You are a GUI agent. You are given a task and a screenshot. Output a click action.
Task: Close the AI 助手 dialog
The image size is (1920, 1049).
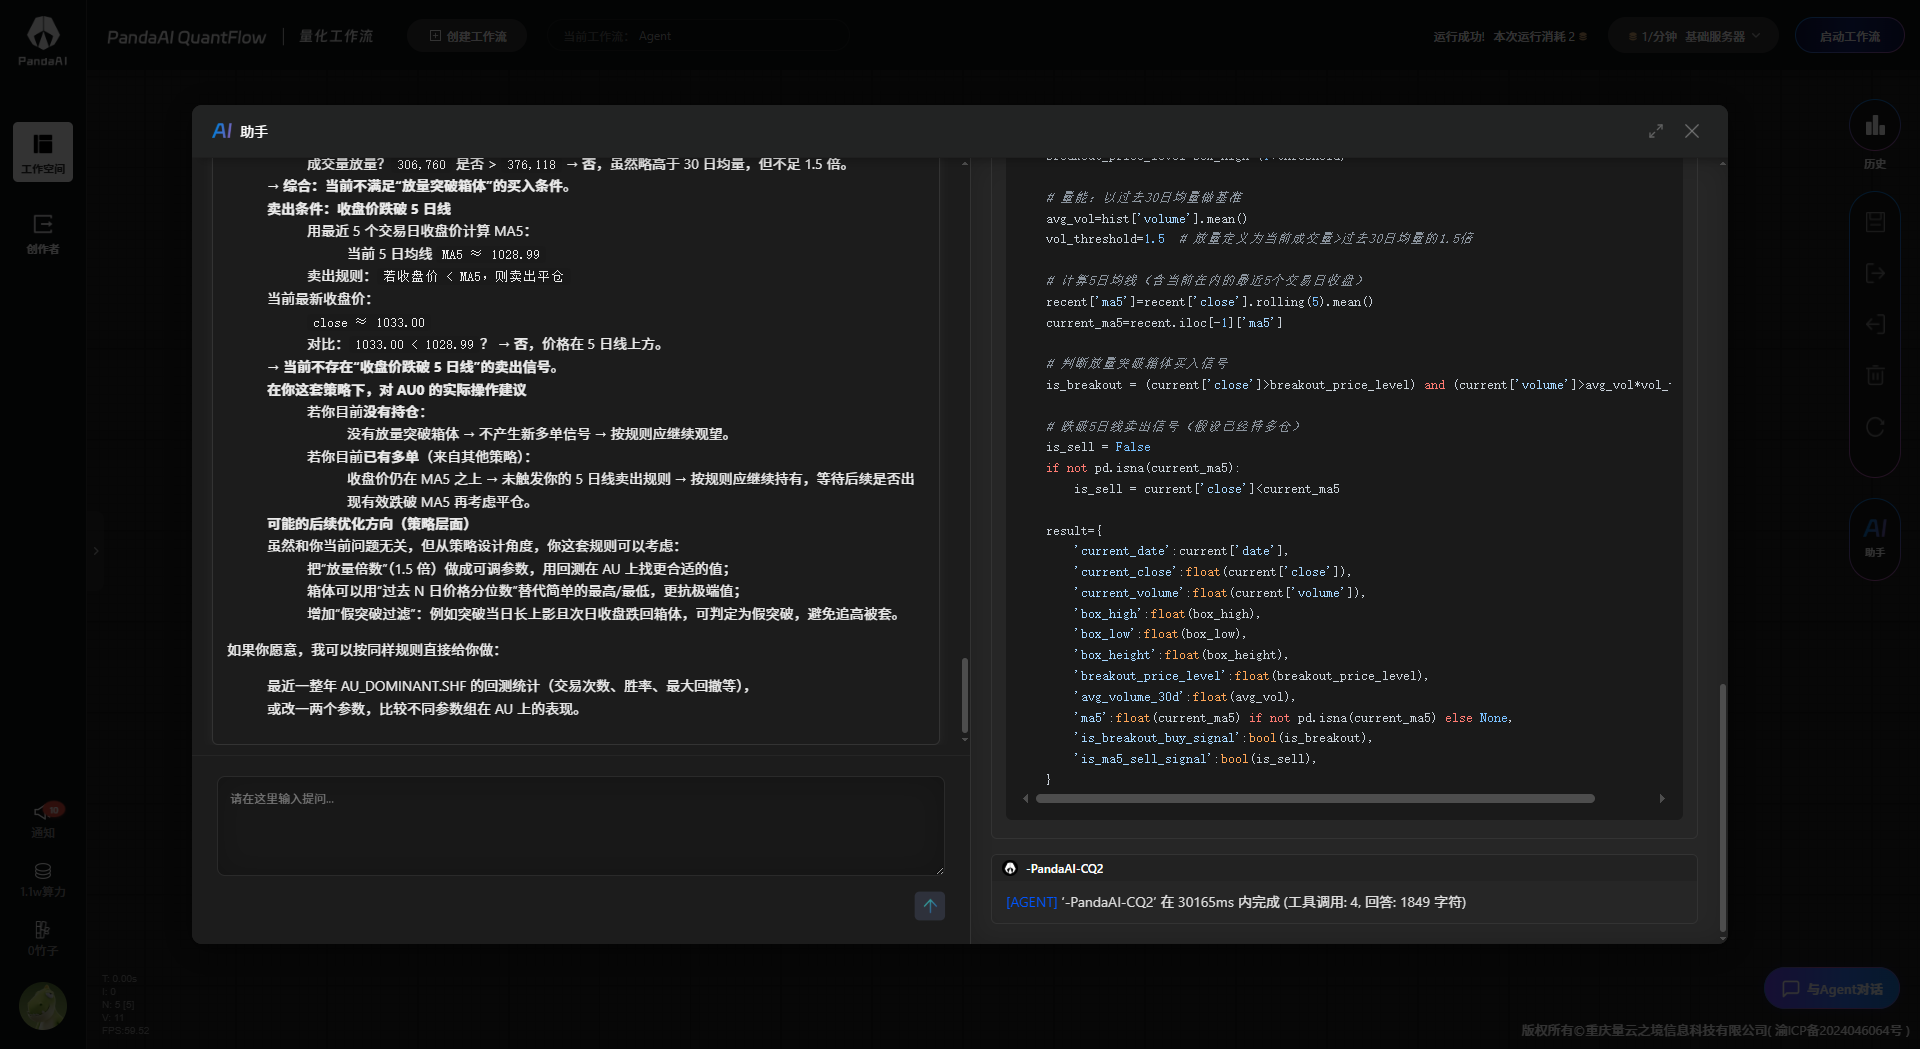1691,131
